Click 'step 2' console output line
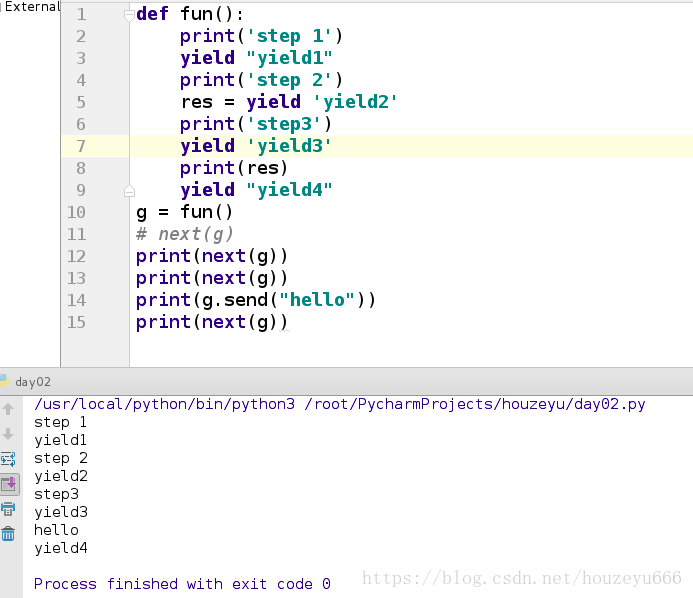Viewport: 693px width, 598px height. pyautogui.click(x=61, y=458)
